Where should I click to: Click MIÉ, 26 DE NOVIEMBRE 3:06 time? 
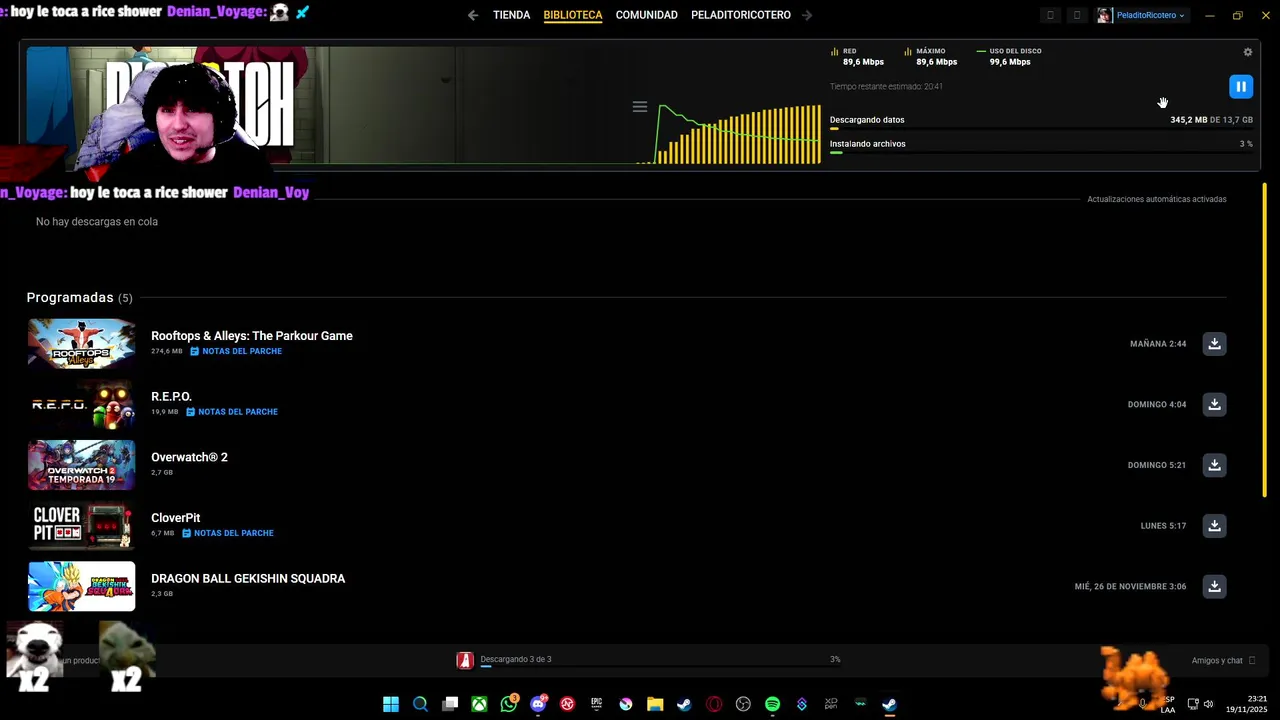click(1131, 587)
